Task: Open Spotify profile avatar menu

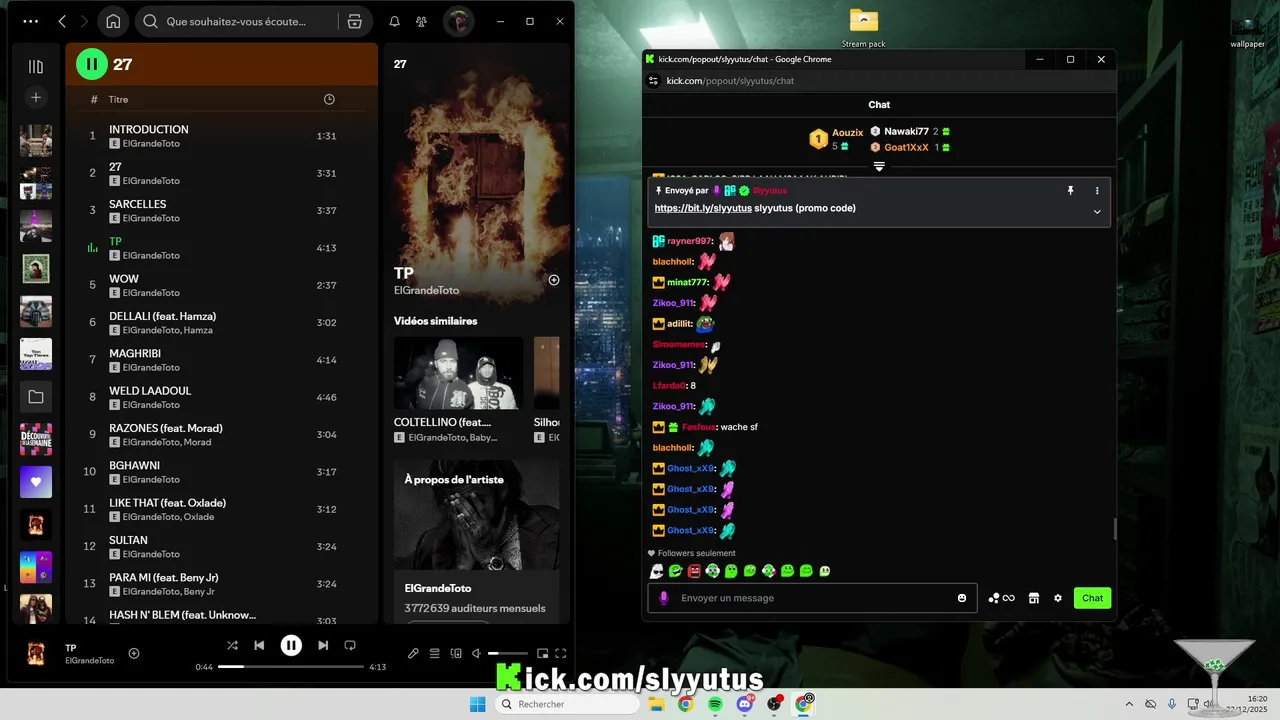Action: tap(458, 21)
